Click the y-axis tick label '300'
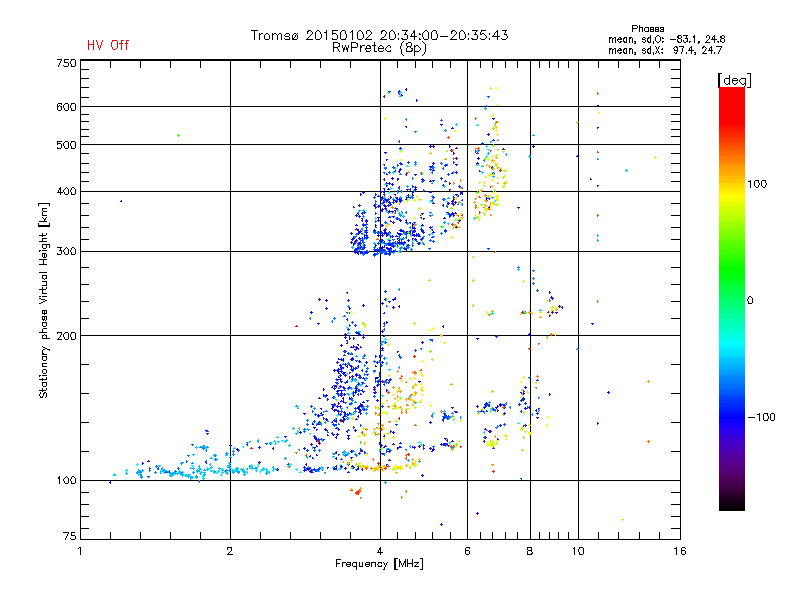 point(66,251)
